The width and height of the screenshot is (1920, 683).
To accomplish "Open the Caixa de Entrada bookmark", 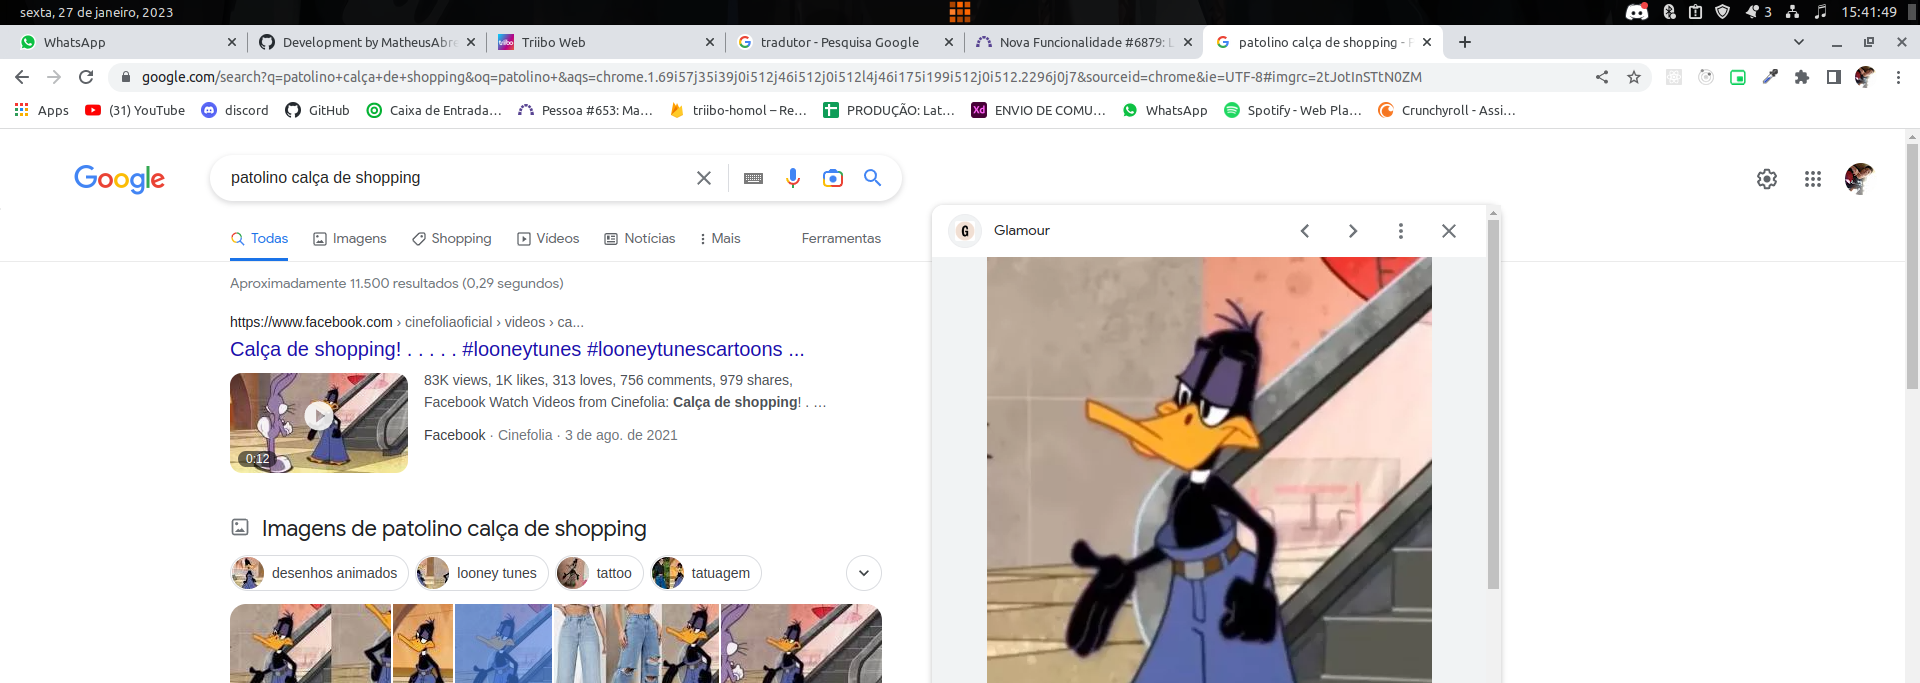I will [x=434, y=110].
